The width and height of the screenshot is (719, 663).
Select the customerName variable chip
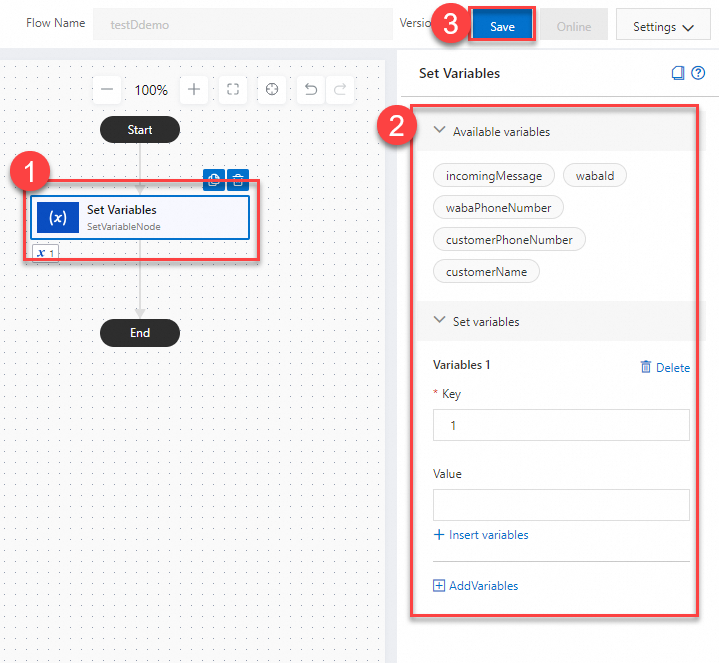486,272
